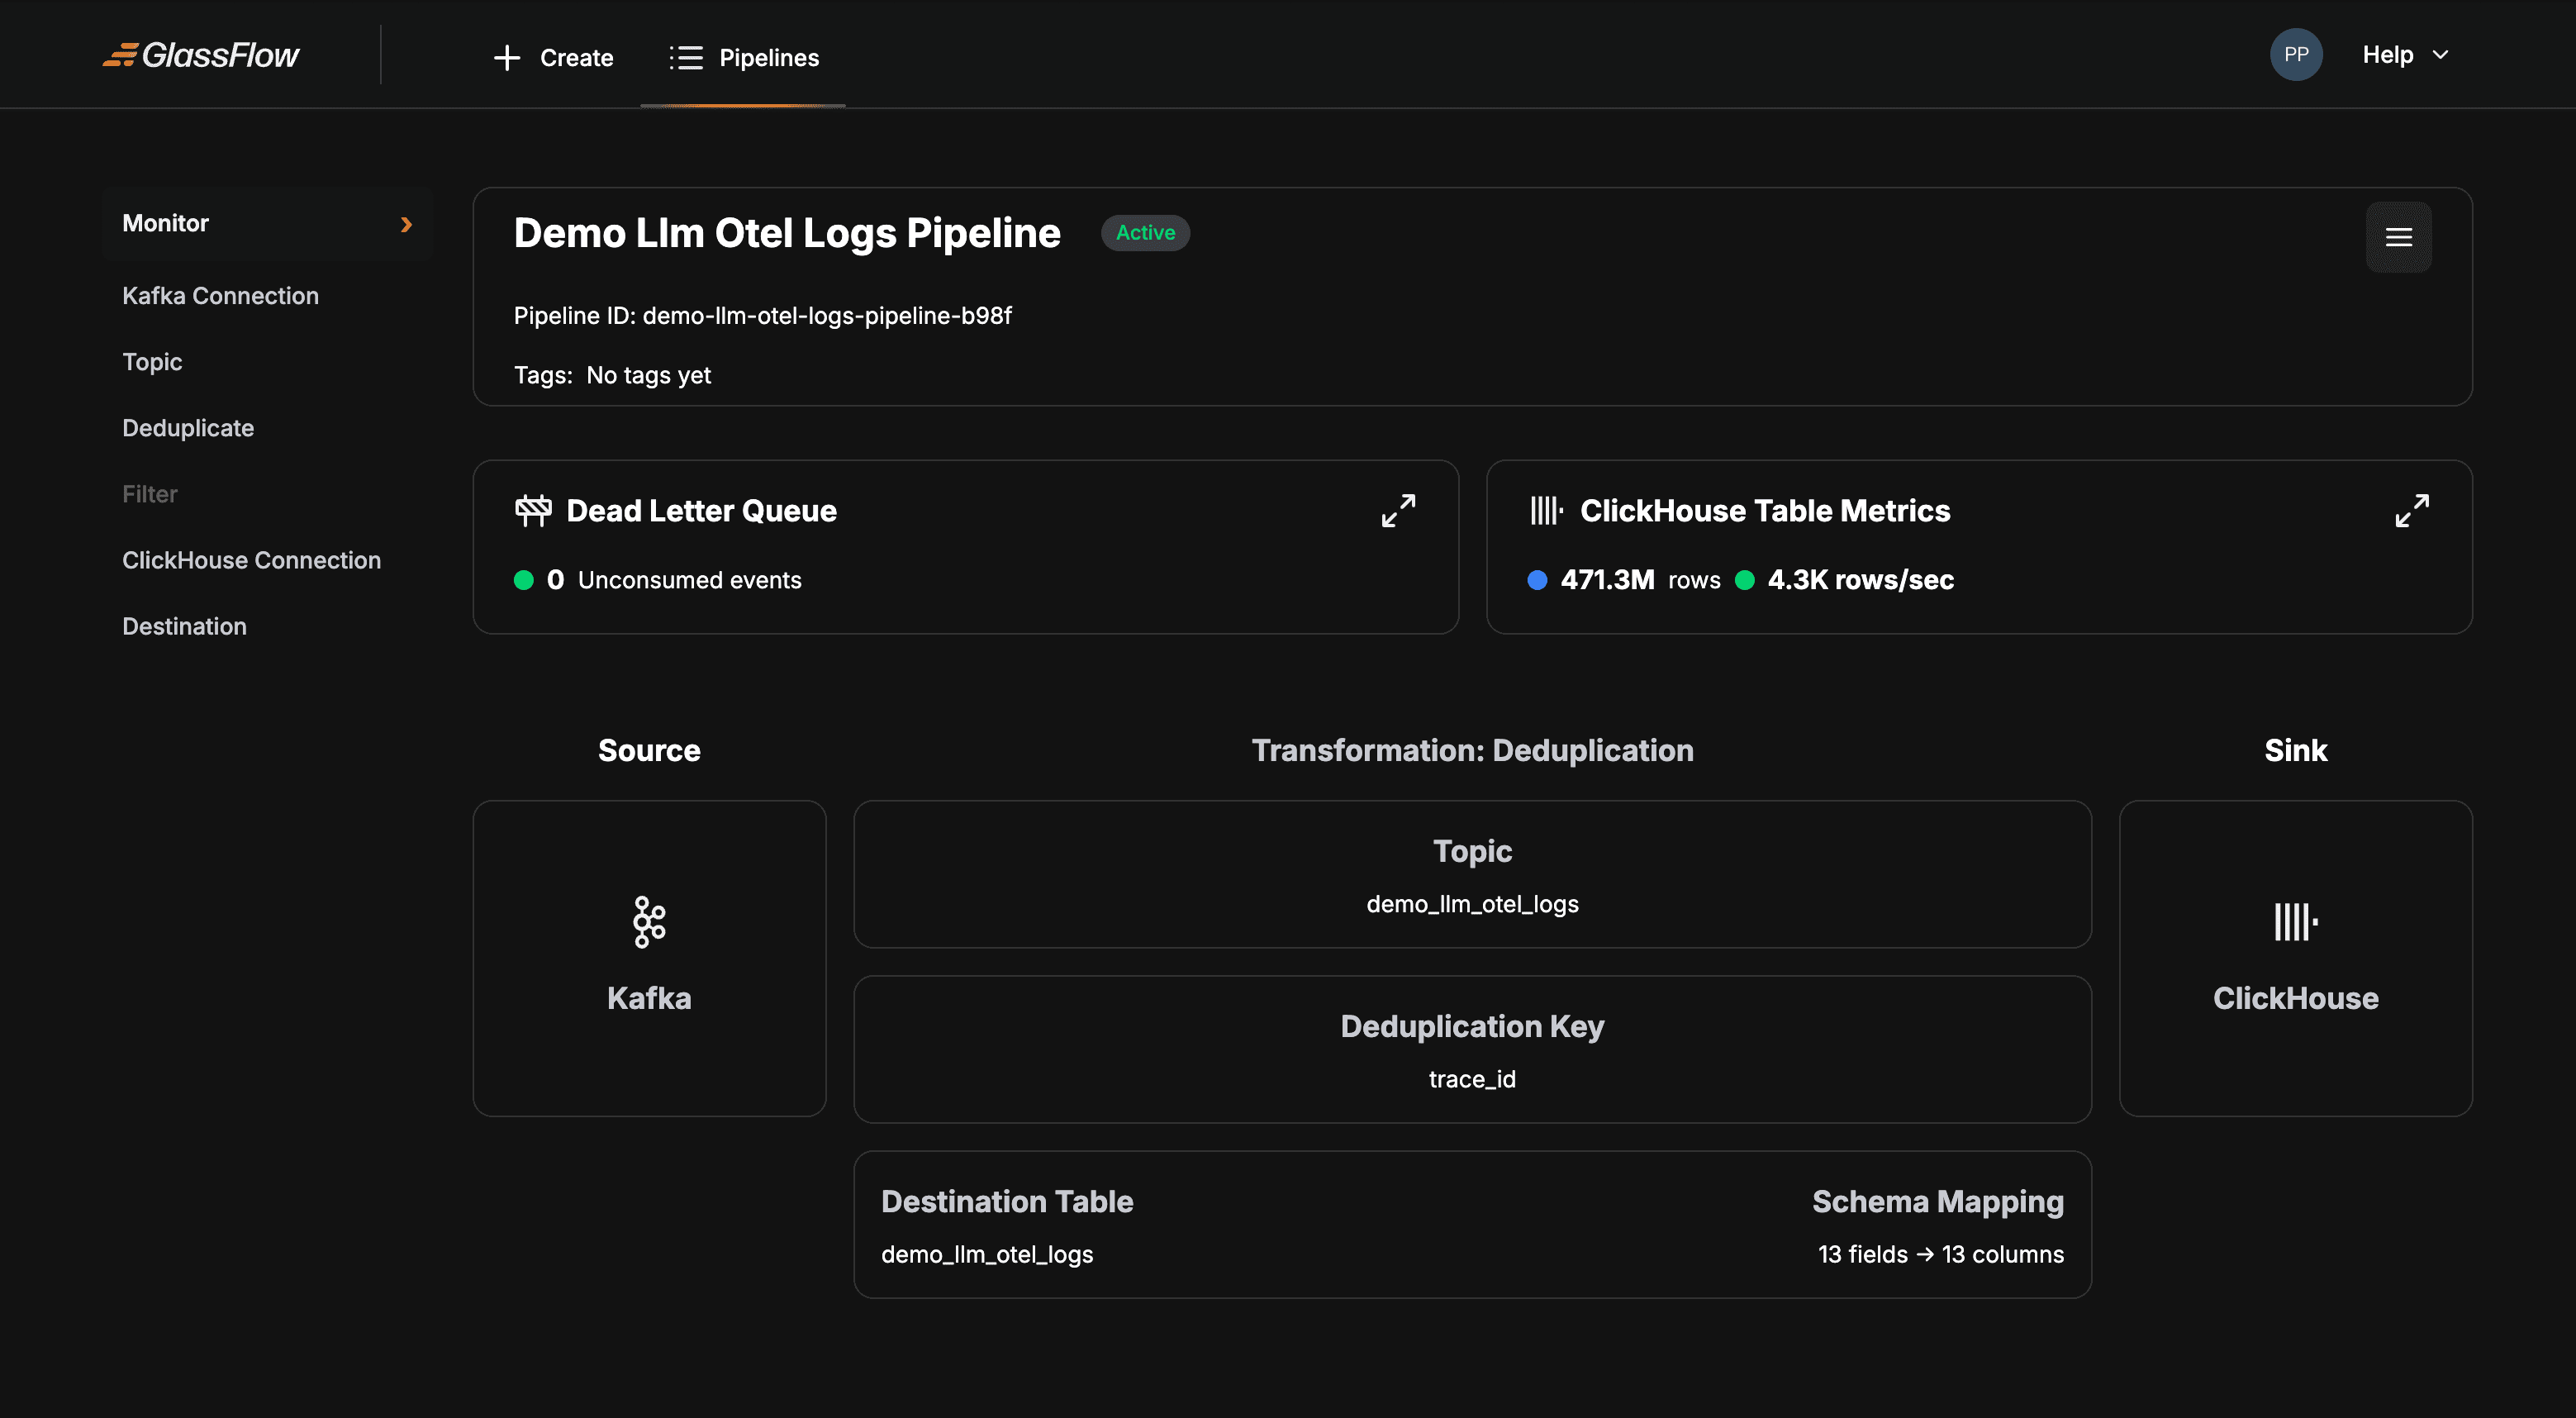Select Kafka Connection in the sidebar
The width and height of the screenshot is (2576, 1418).
[220, 295]
